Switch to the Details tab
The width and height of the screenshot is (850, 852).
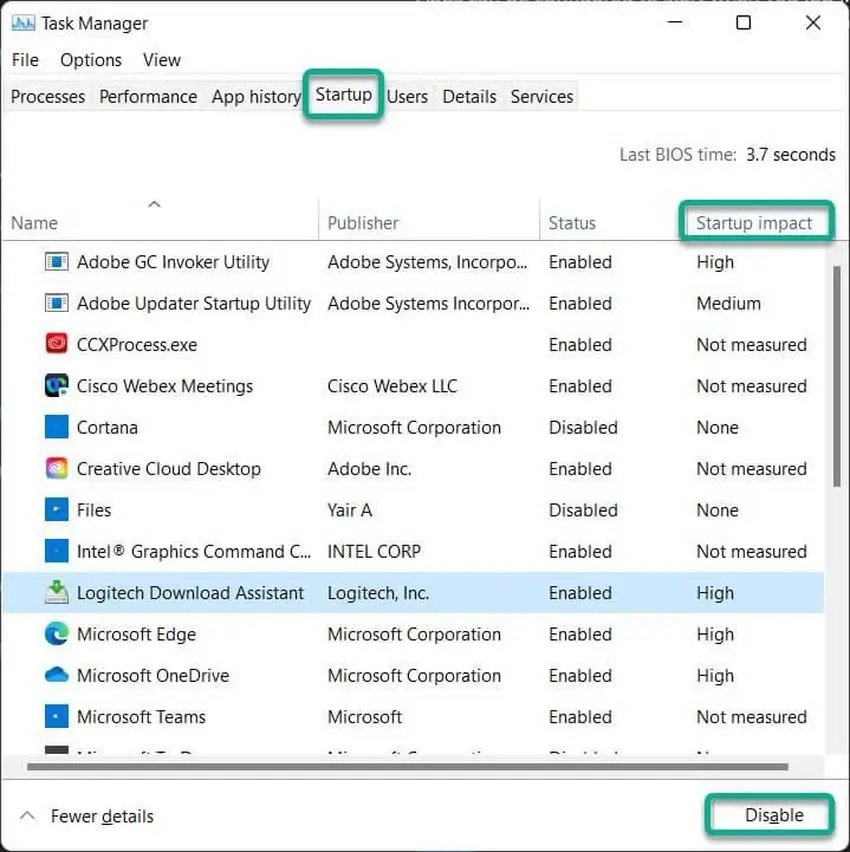tap(469, 97)
